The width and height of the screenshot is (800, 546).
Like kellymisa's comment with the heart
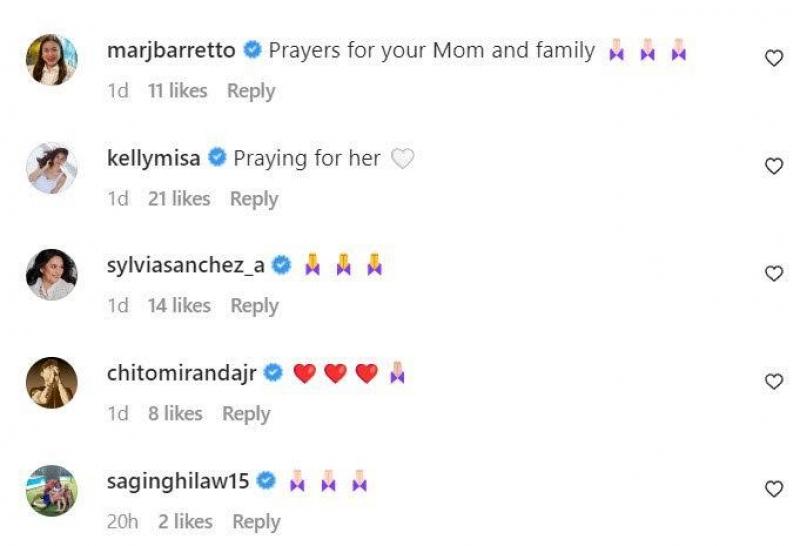click(x=773, y=166)
